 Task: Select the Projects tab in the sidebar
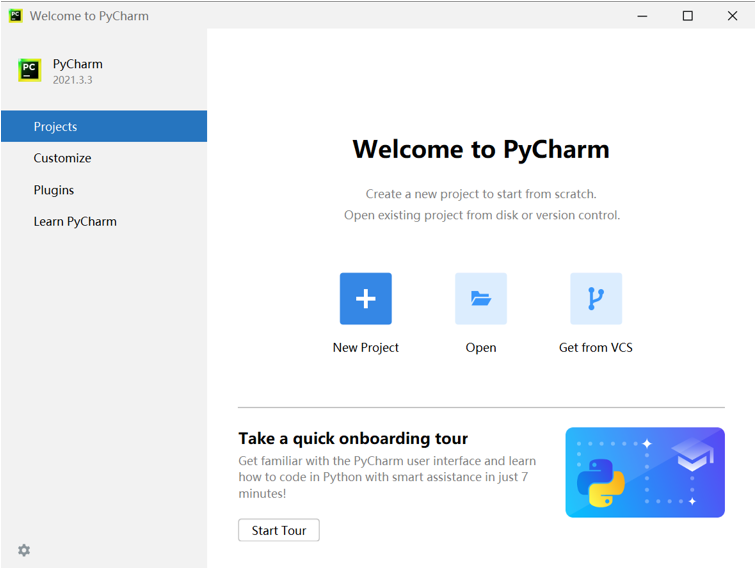104,127
